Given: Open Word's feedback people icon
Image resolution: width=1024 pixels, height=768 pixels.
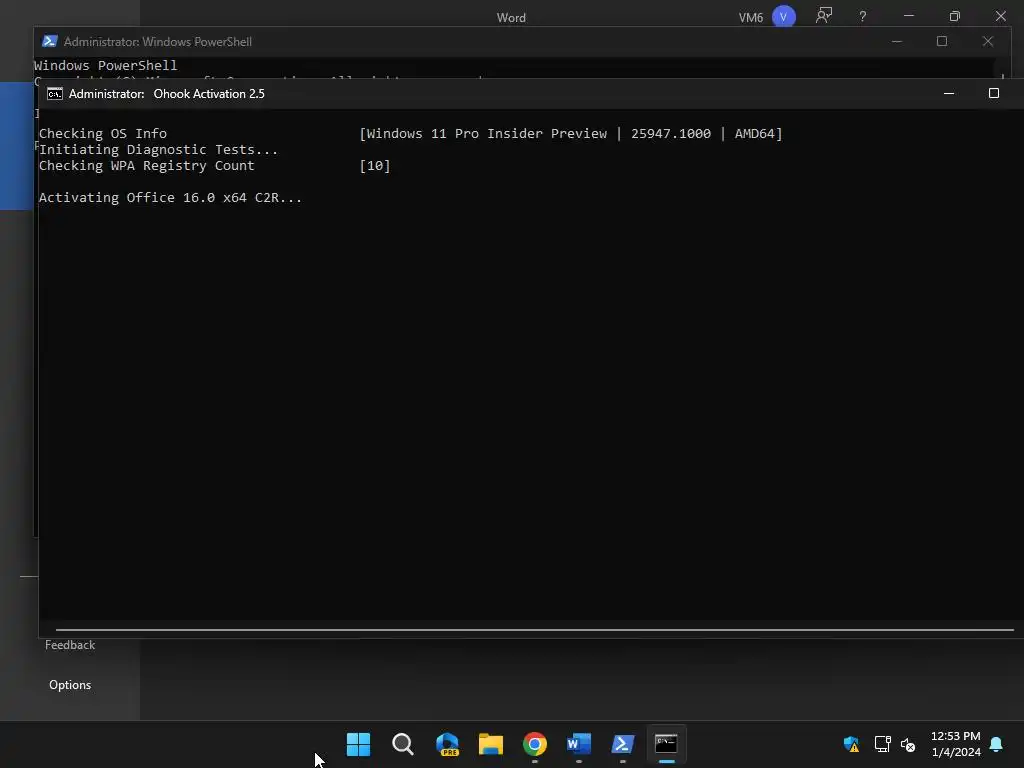Looking at the screenshot, I should click(x=824, y=16).
